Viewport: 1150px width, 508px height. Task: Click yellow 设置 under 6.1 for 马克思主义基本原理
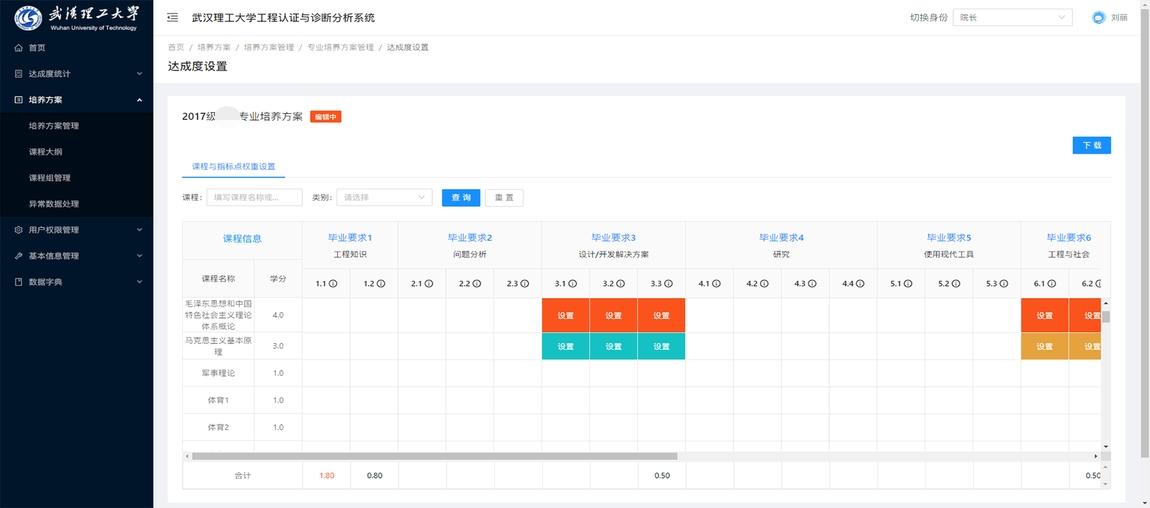1044,346
